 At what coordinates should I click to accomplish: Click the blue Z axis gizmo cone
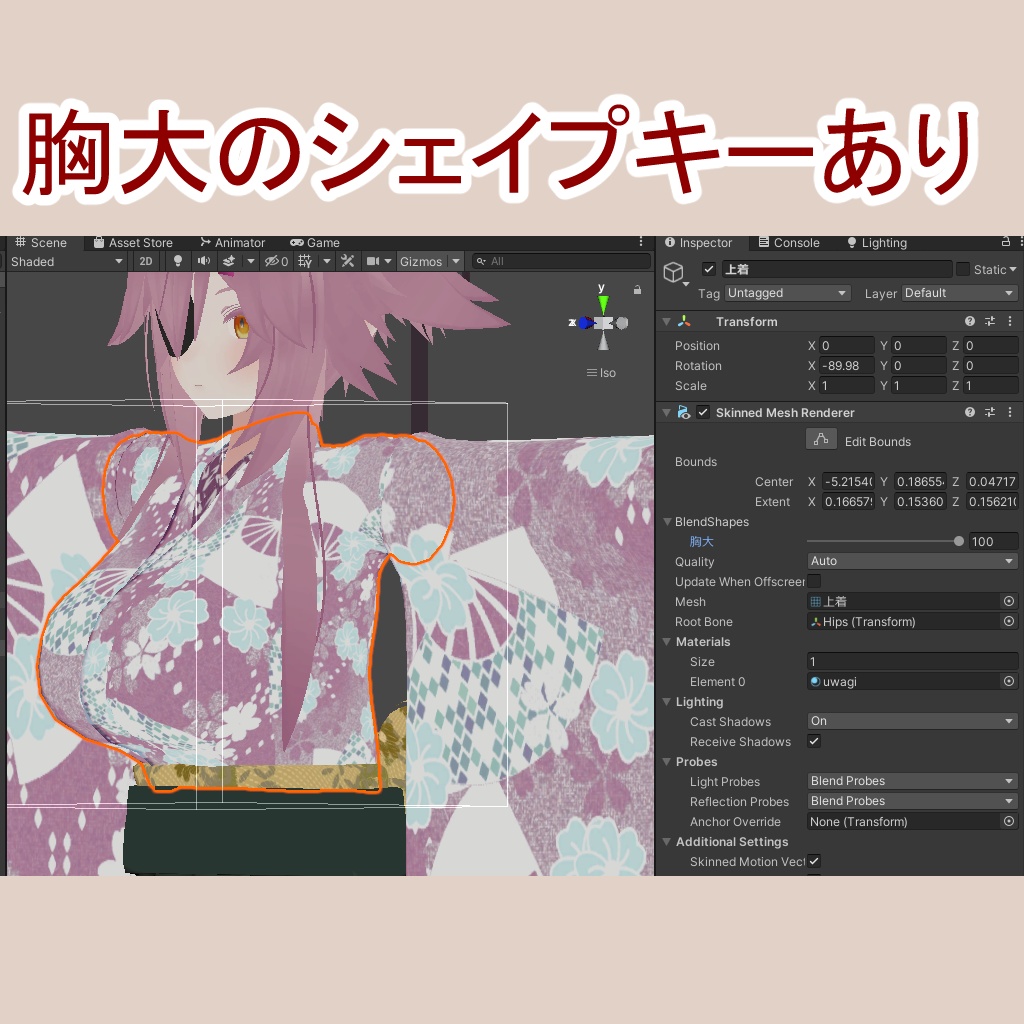(x=584, y=323)
